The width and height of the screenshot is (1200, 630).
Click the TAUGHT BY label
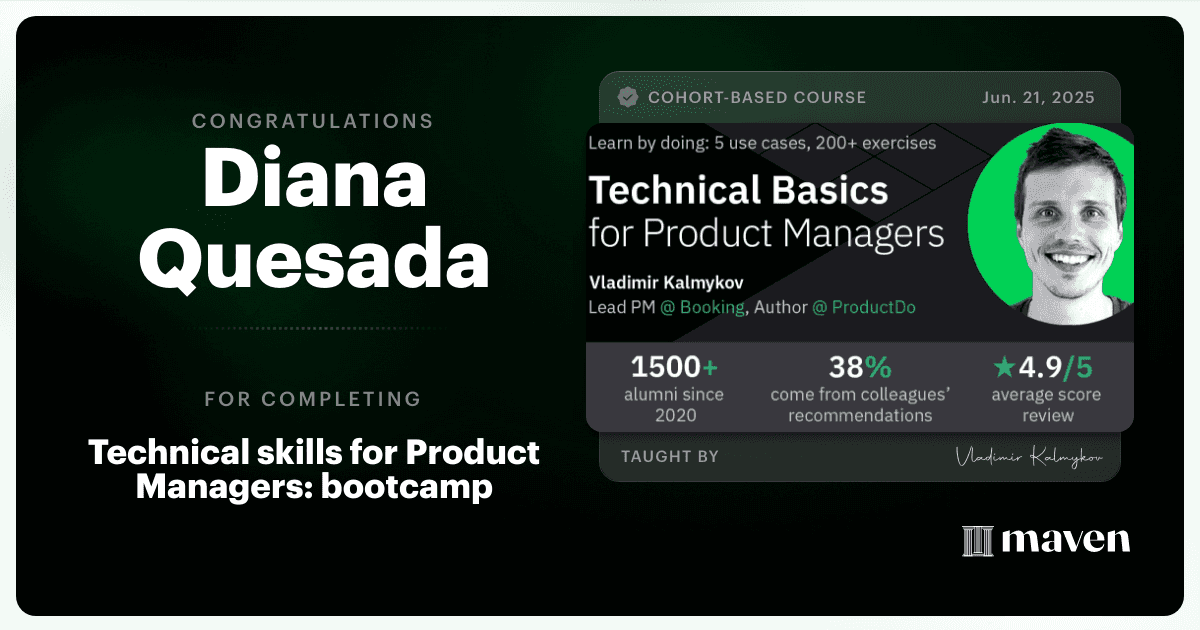[x=670, y=456]
